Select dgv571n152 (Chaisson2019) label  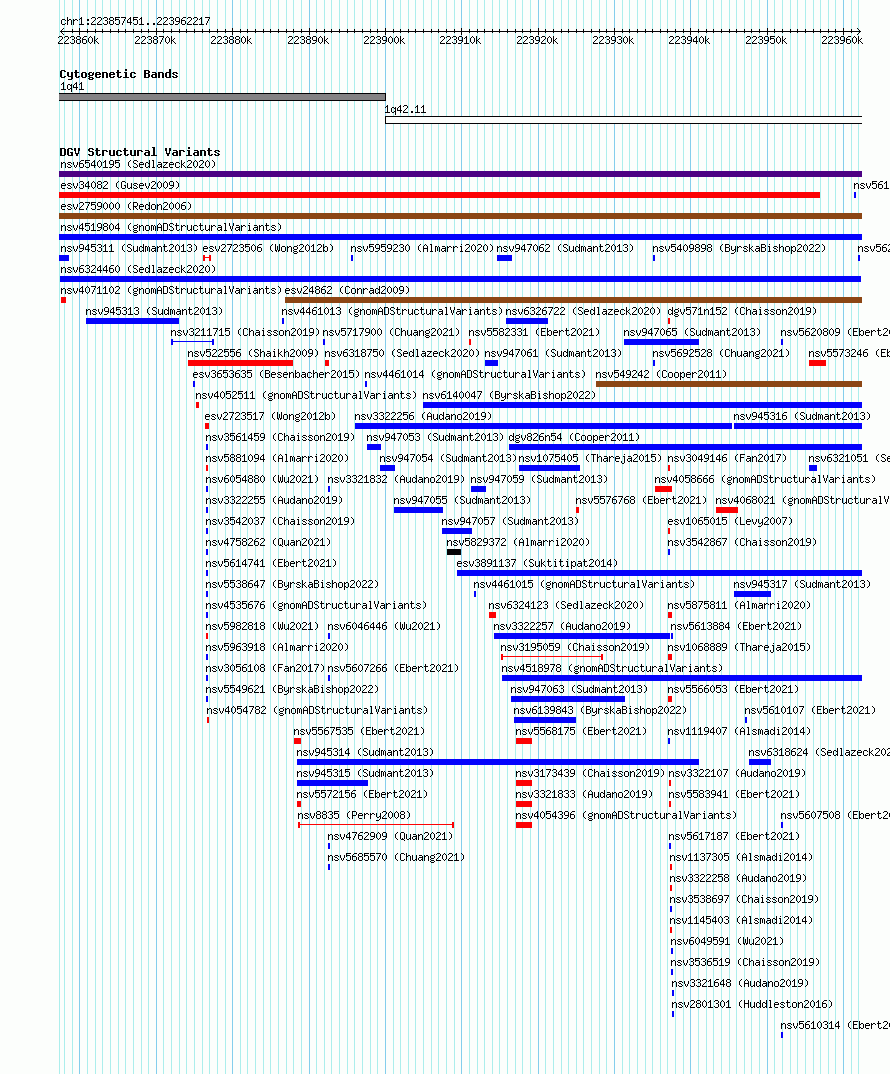click(742, 312)
